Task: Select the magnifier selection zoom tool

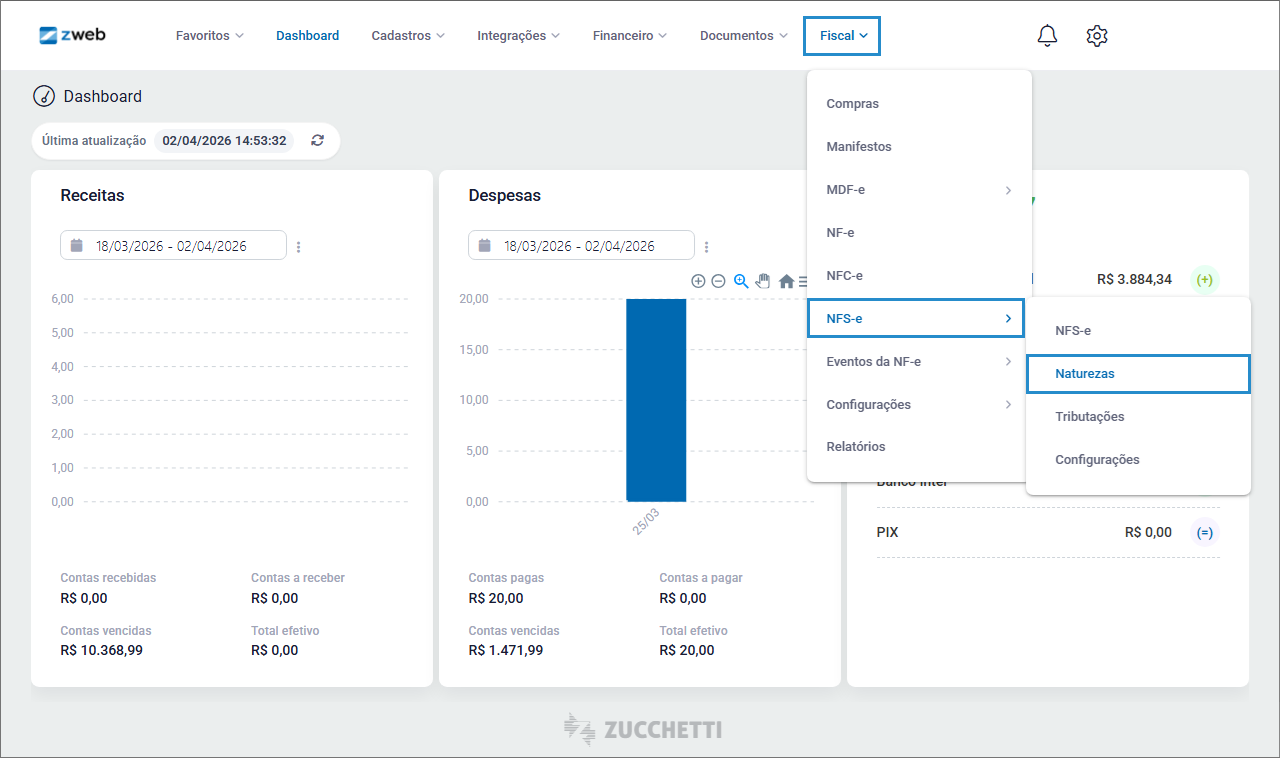Action: pyautogui.click(x=741, y=281)
